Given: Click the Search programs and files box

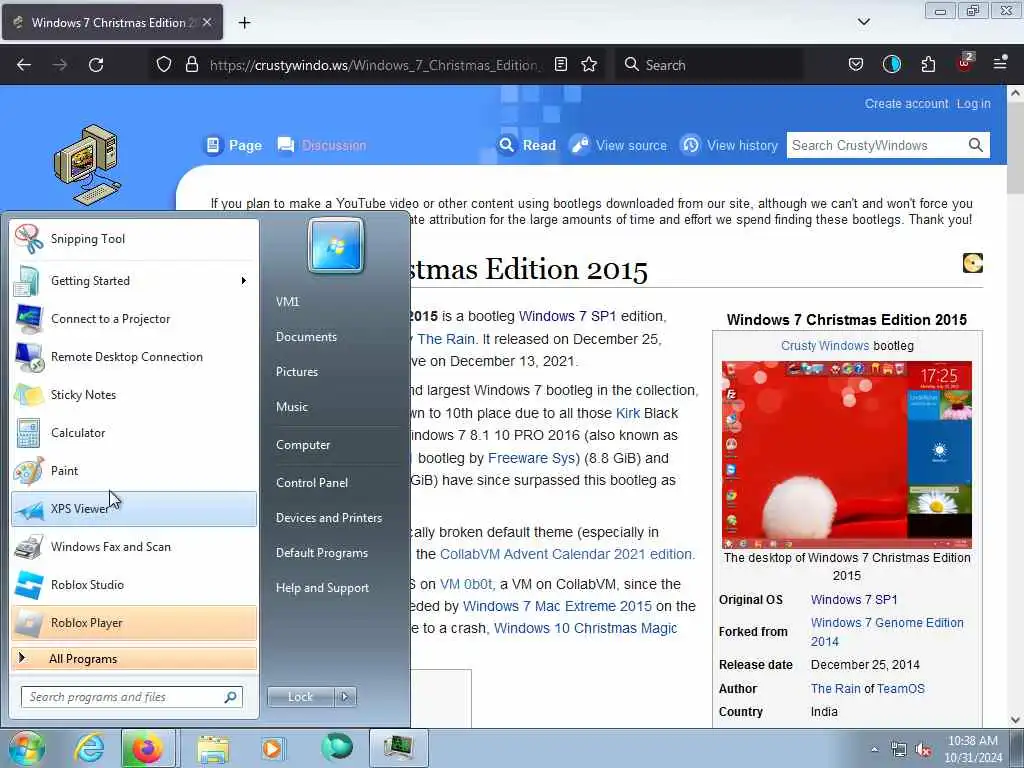Looking at the screenshot, I should 132,697.
